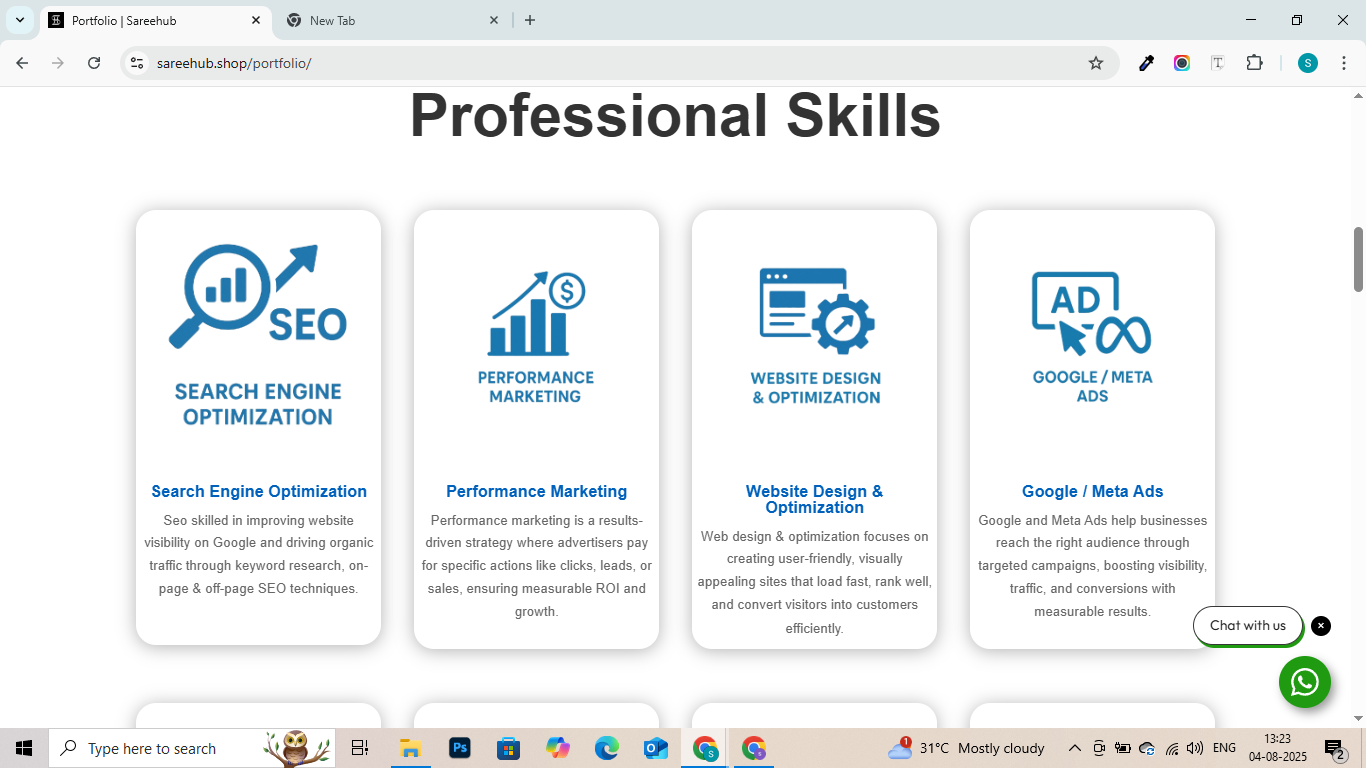The image size is (1366, 768).
Task: Bookmark this page with the star icon
Action: point(1096,63)
